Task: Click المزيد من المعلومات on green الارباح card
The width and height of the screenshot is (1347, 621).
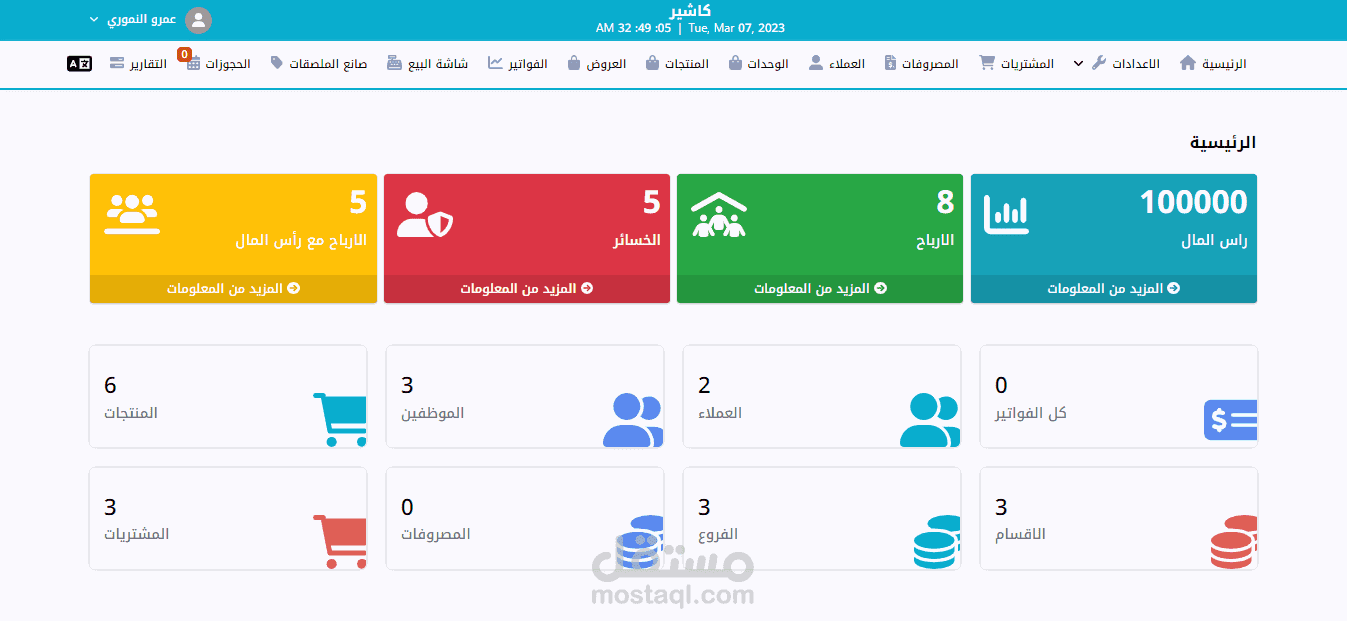Action: tap(820, 288)
